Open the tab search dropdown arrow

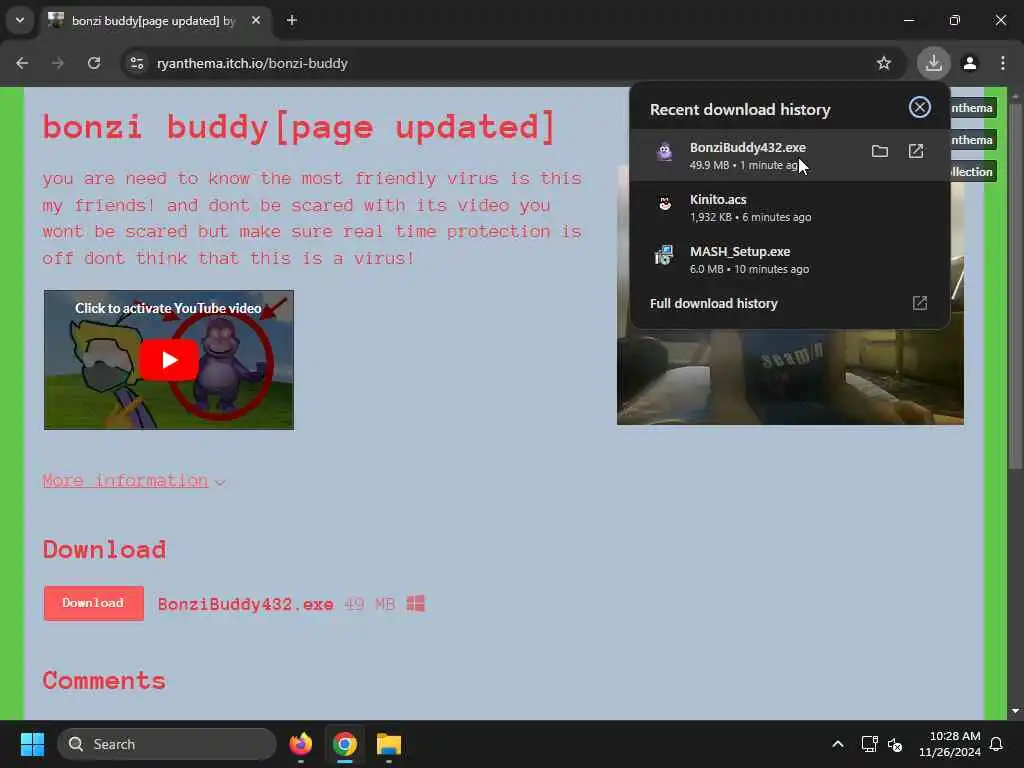point(20,20)
